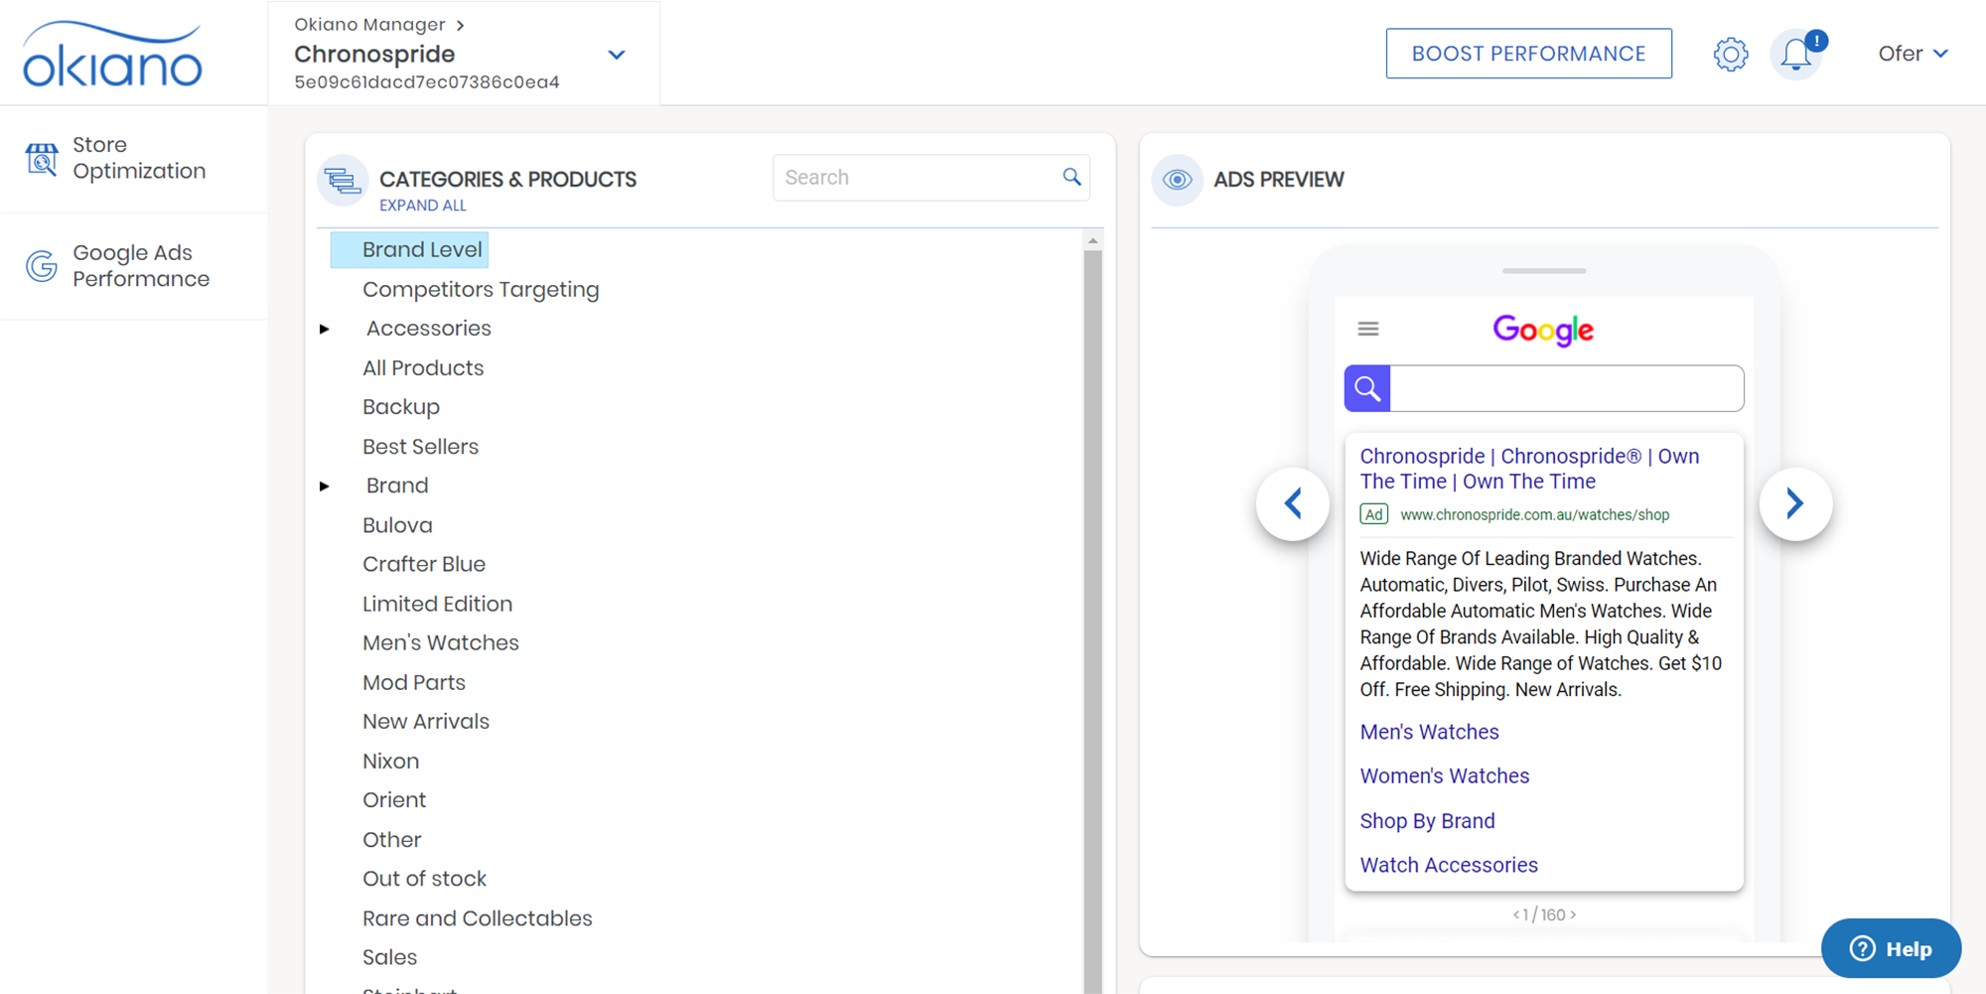
Task: Open the Shop By Brand sitelink
Action: pyautogui.click(x=1427, y=821)
